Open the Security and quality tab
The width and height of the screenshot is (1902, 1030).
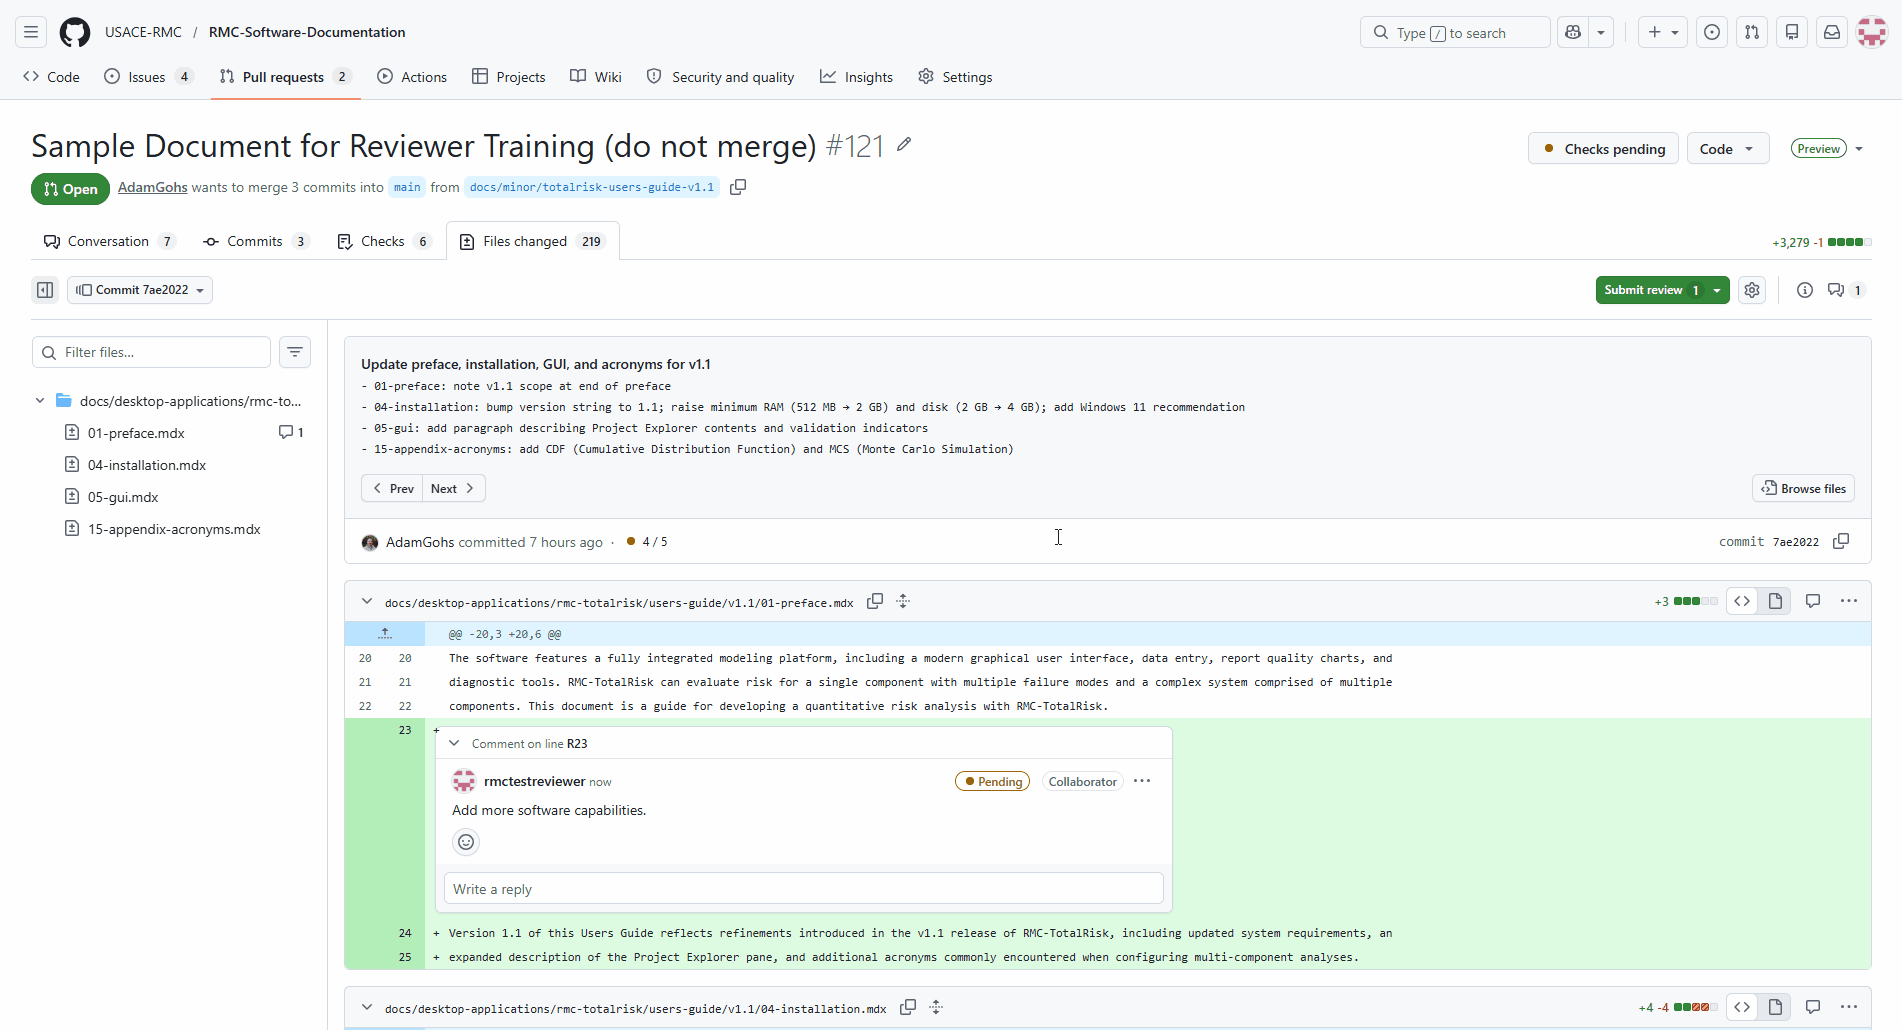[720, 77]
